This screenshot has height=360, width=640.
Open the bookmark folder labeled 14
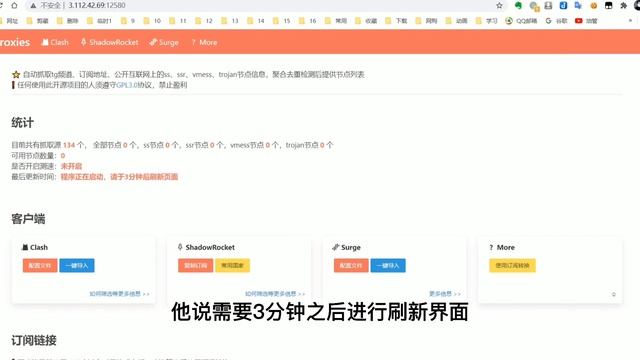tap(256, 21)
